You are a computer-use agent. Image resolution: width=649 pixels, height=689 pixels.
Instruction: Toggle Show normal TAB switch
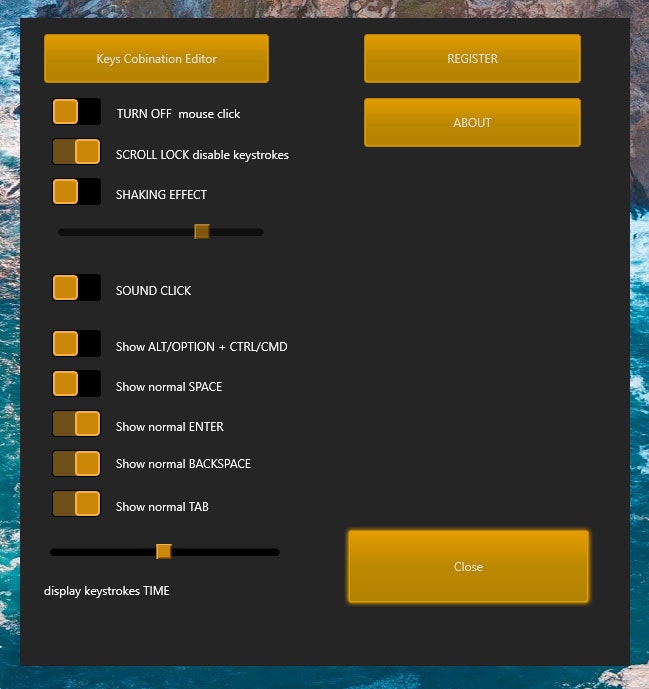[76, 504]
